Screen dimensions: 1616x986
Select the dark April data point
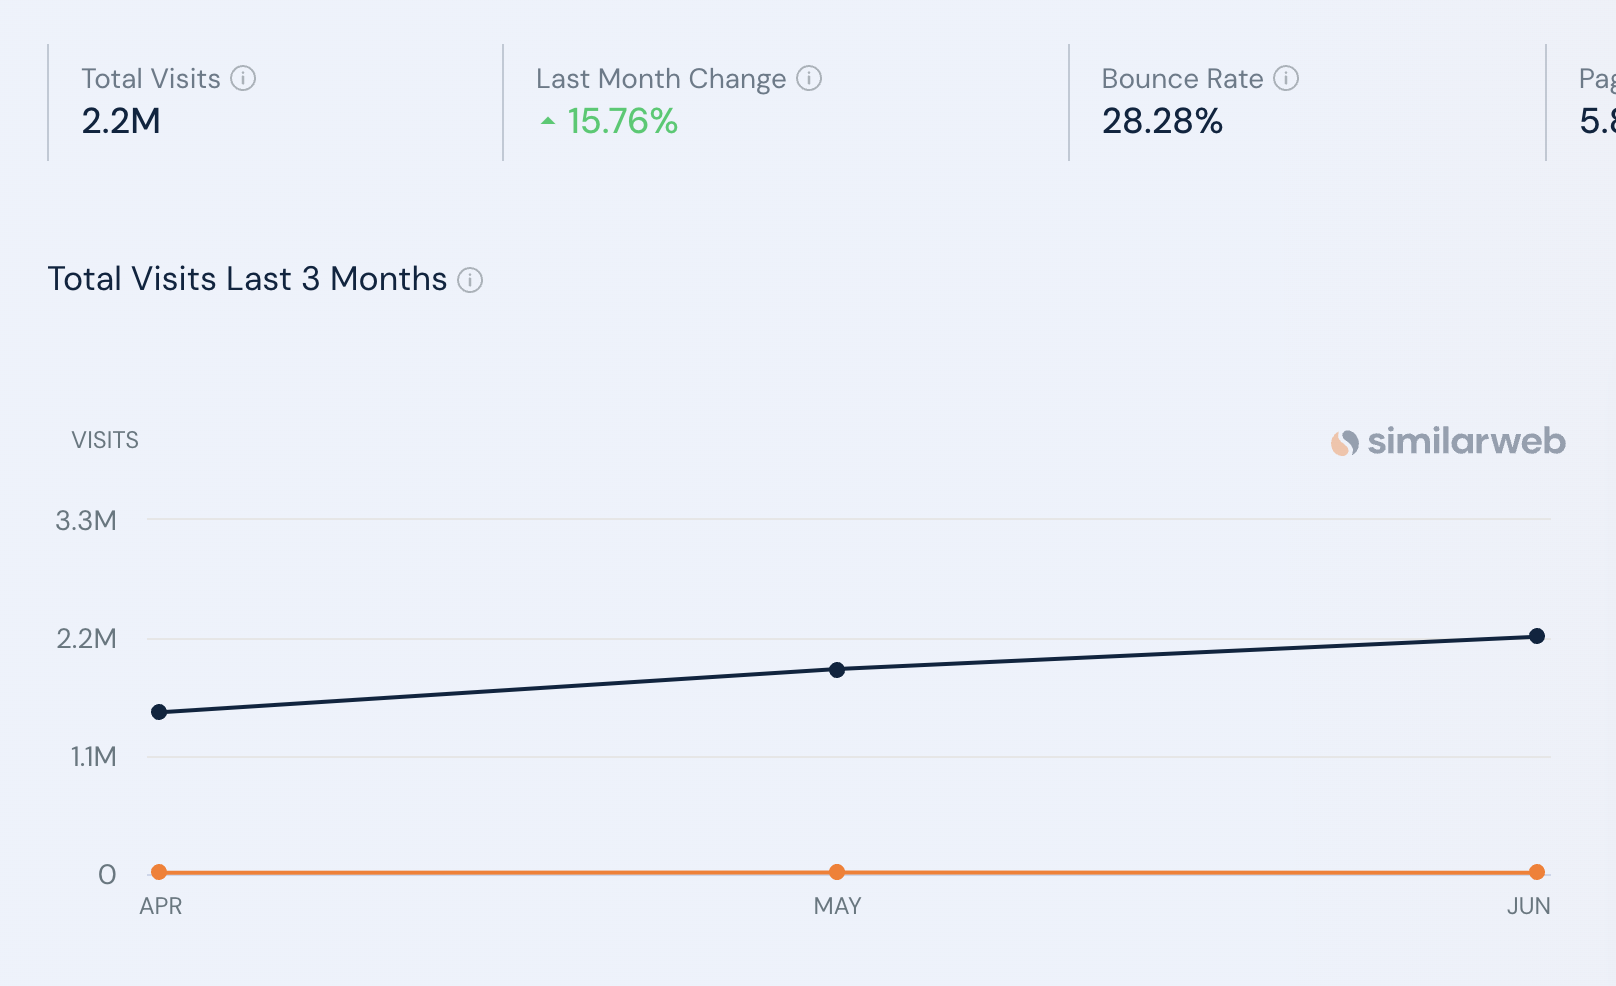point(159,712)
